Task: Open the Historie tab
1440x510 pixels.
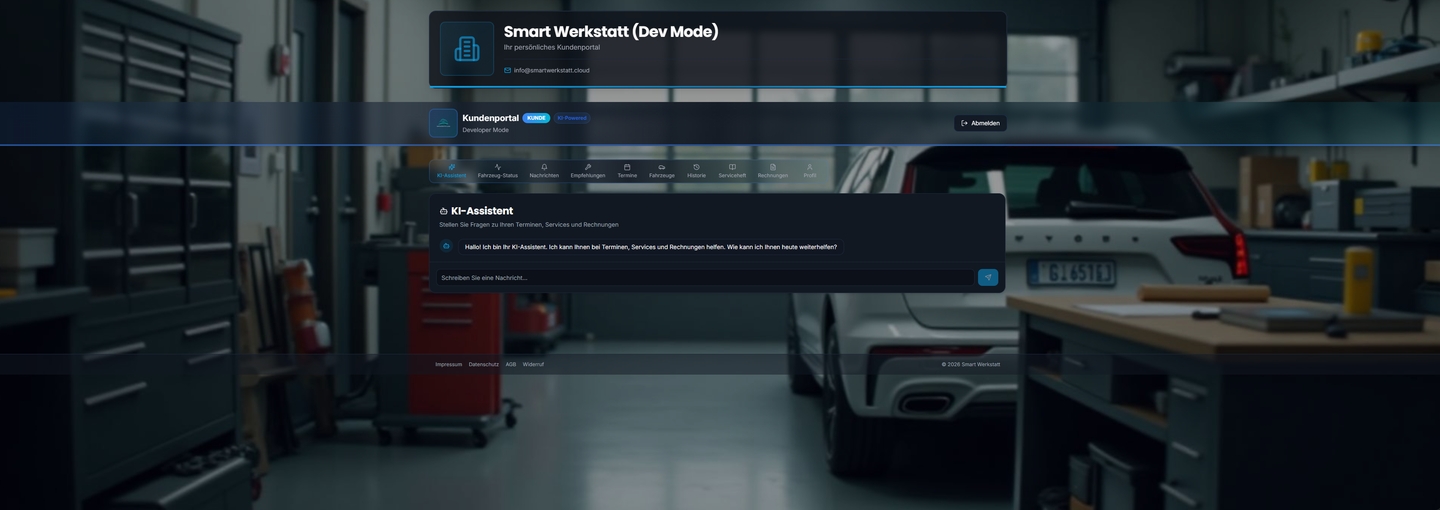Action: pyautogui.click(x=696, y=171)
